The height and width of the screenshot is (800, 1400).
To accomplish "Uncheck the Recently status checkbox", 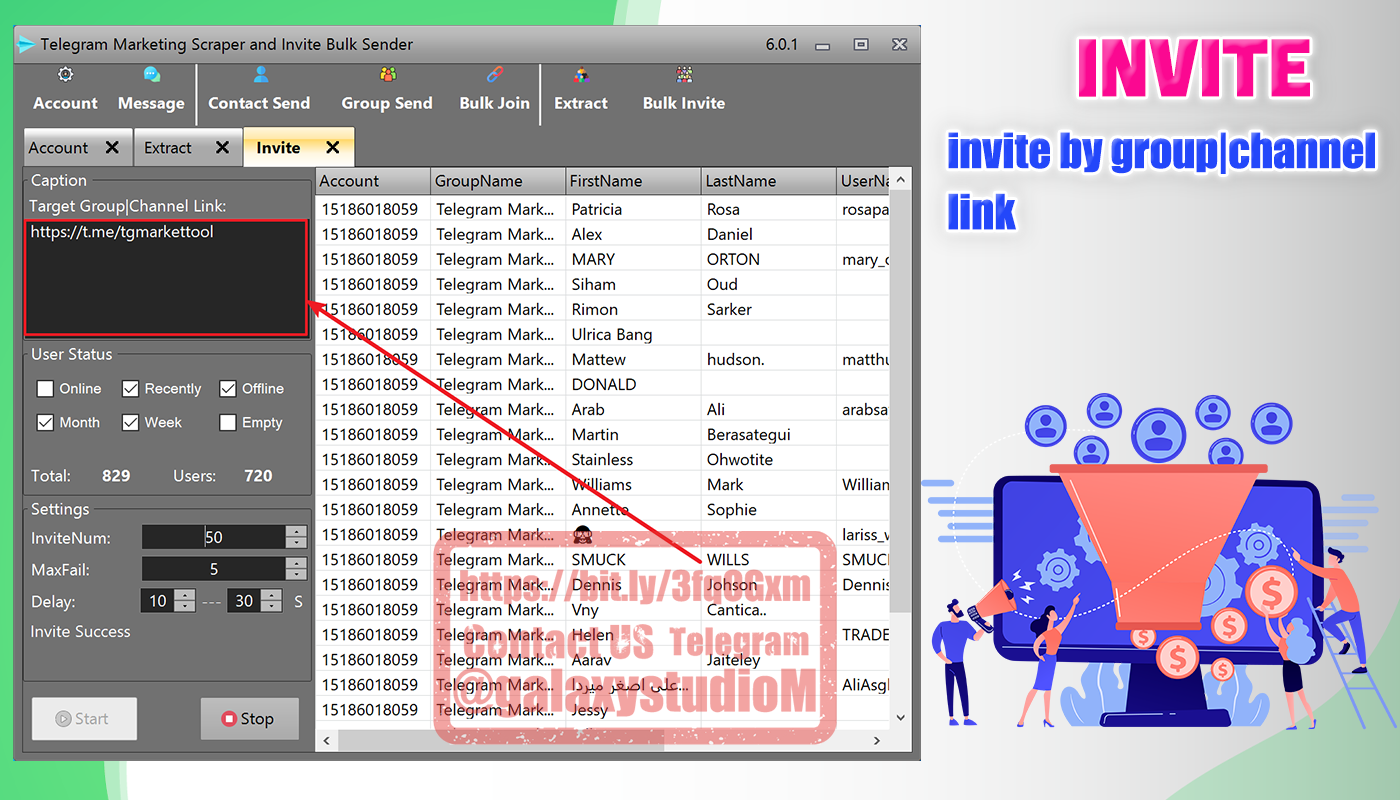I will [x=131, y=389].
